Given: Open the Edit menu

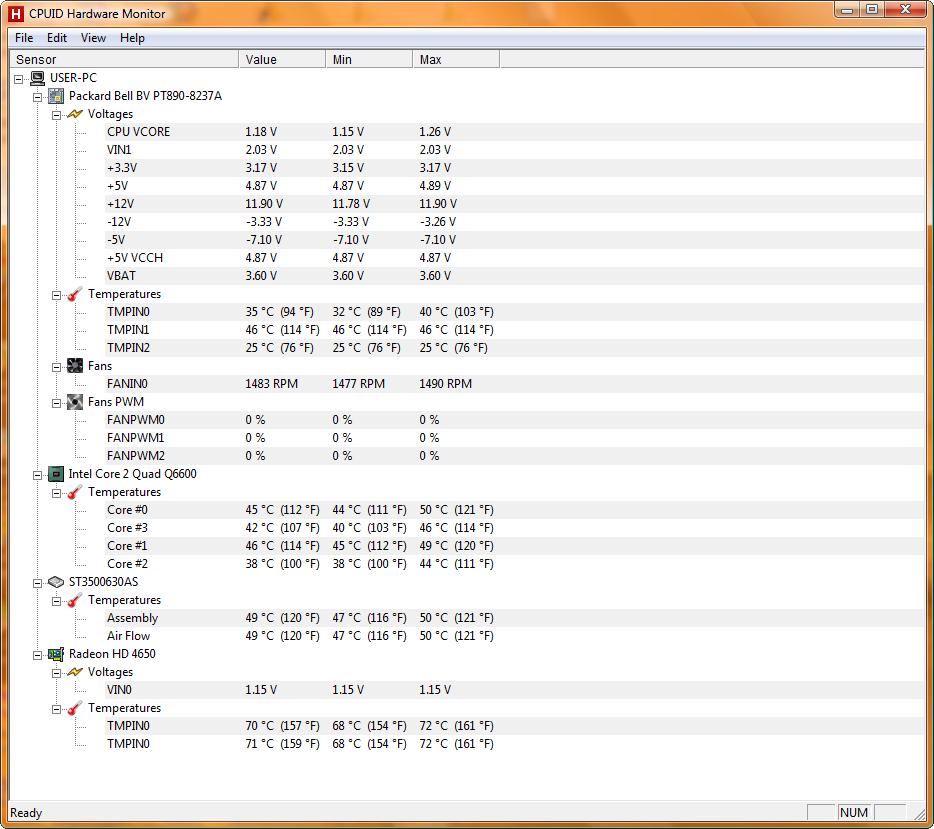Looking at the screenshot, I should 57,38.
